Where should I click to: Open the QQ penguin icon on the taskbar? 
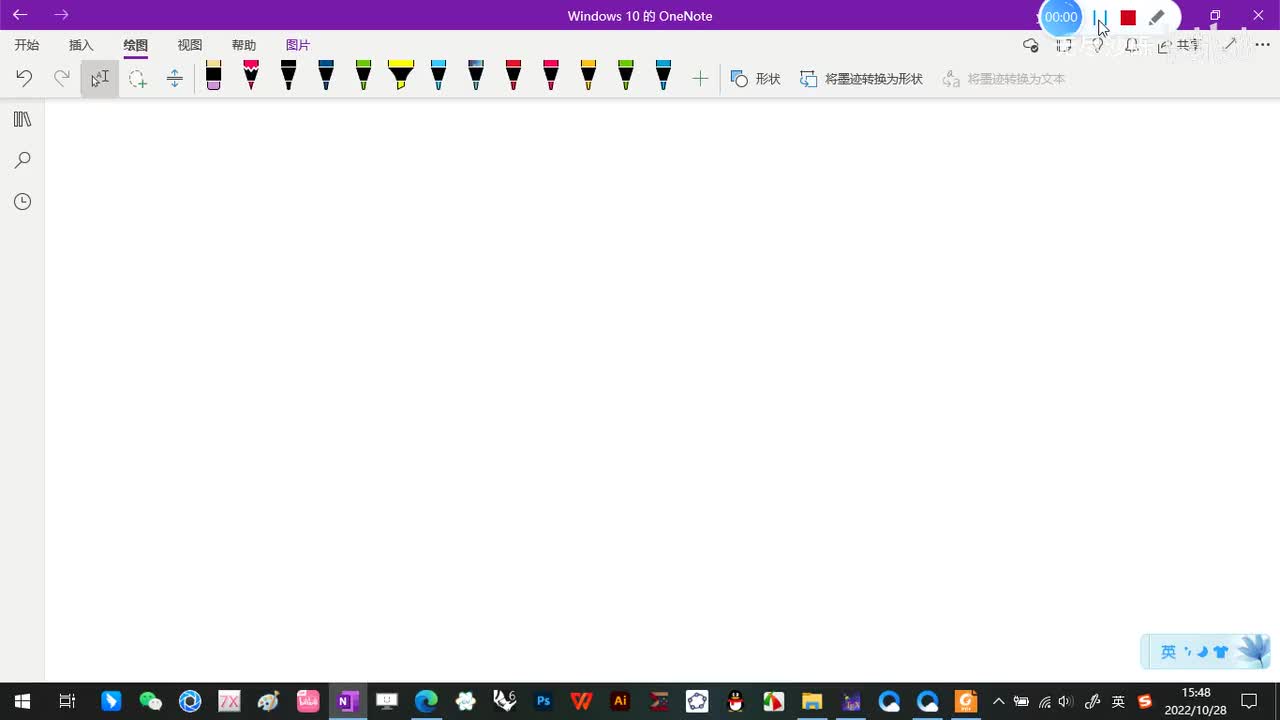tap(736, 701)
